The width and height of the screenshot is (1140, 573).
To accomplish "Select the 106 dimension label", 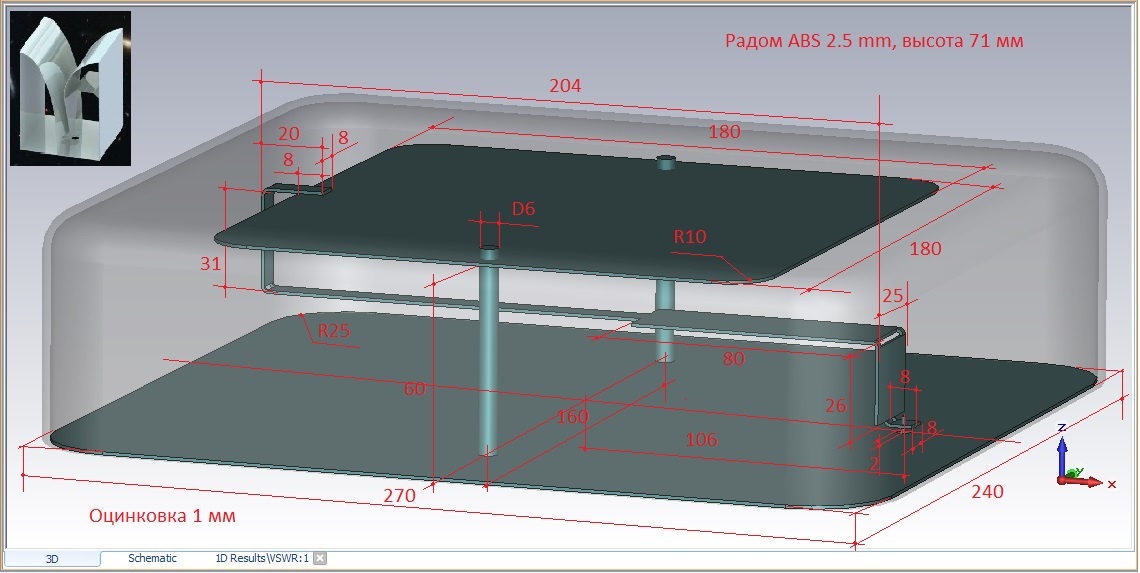I will tap(702, 439).
